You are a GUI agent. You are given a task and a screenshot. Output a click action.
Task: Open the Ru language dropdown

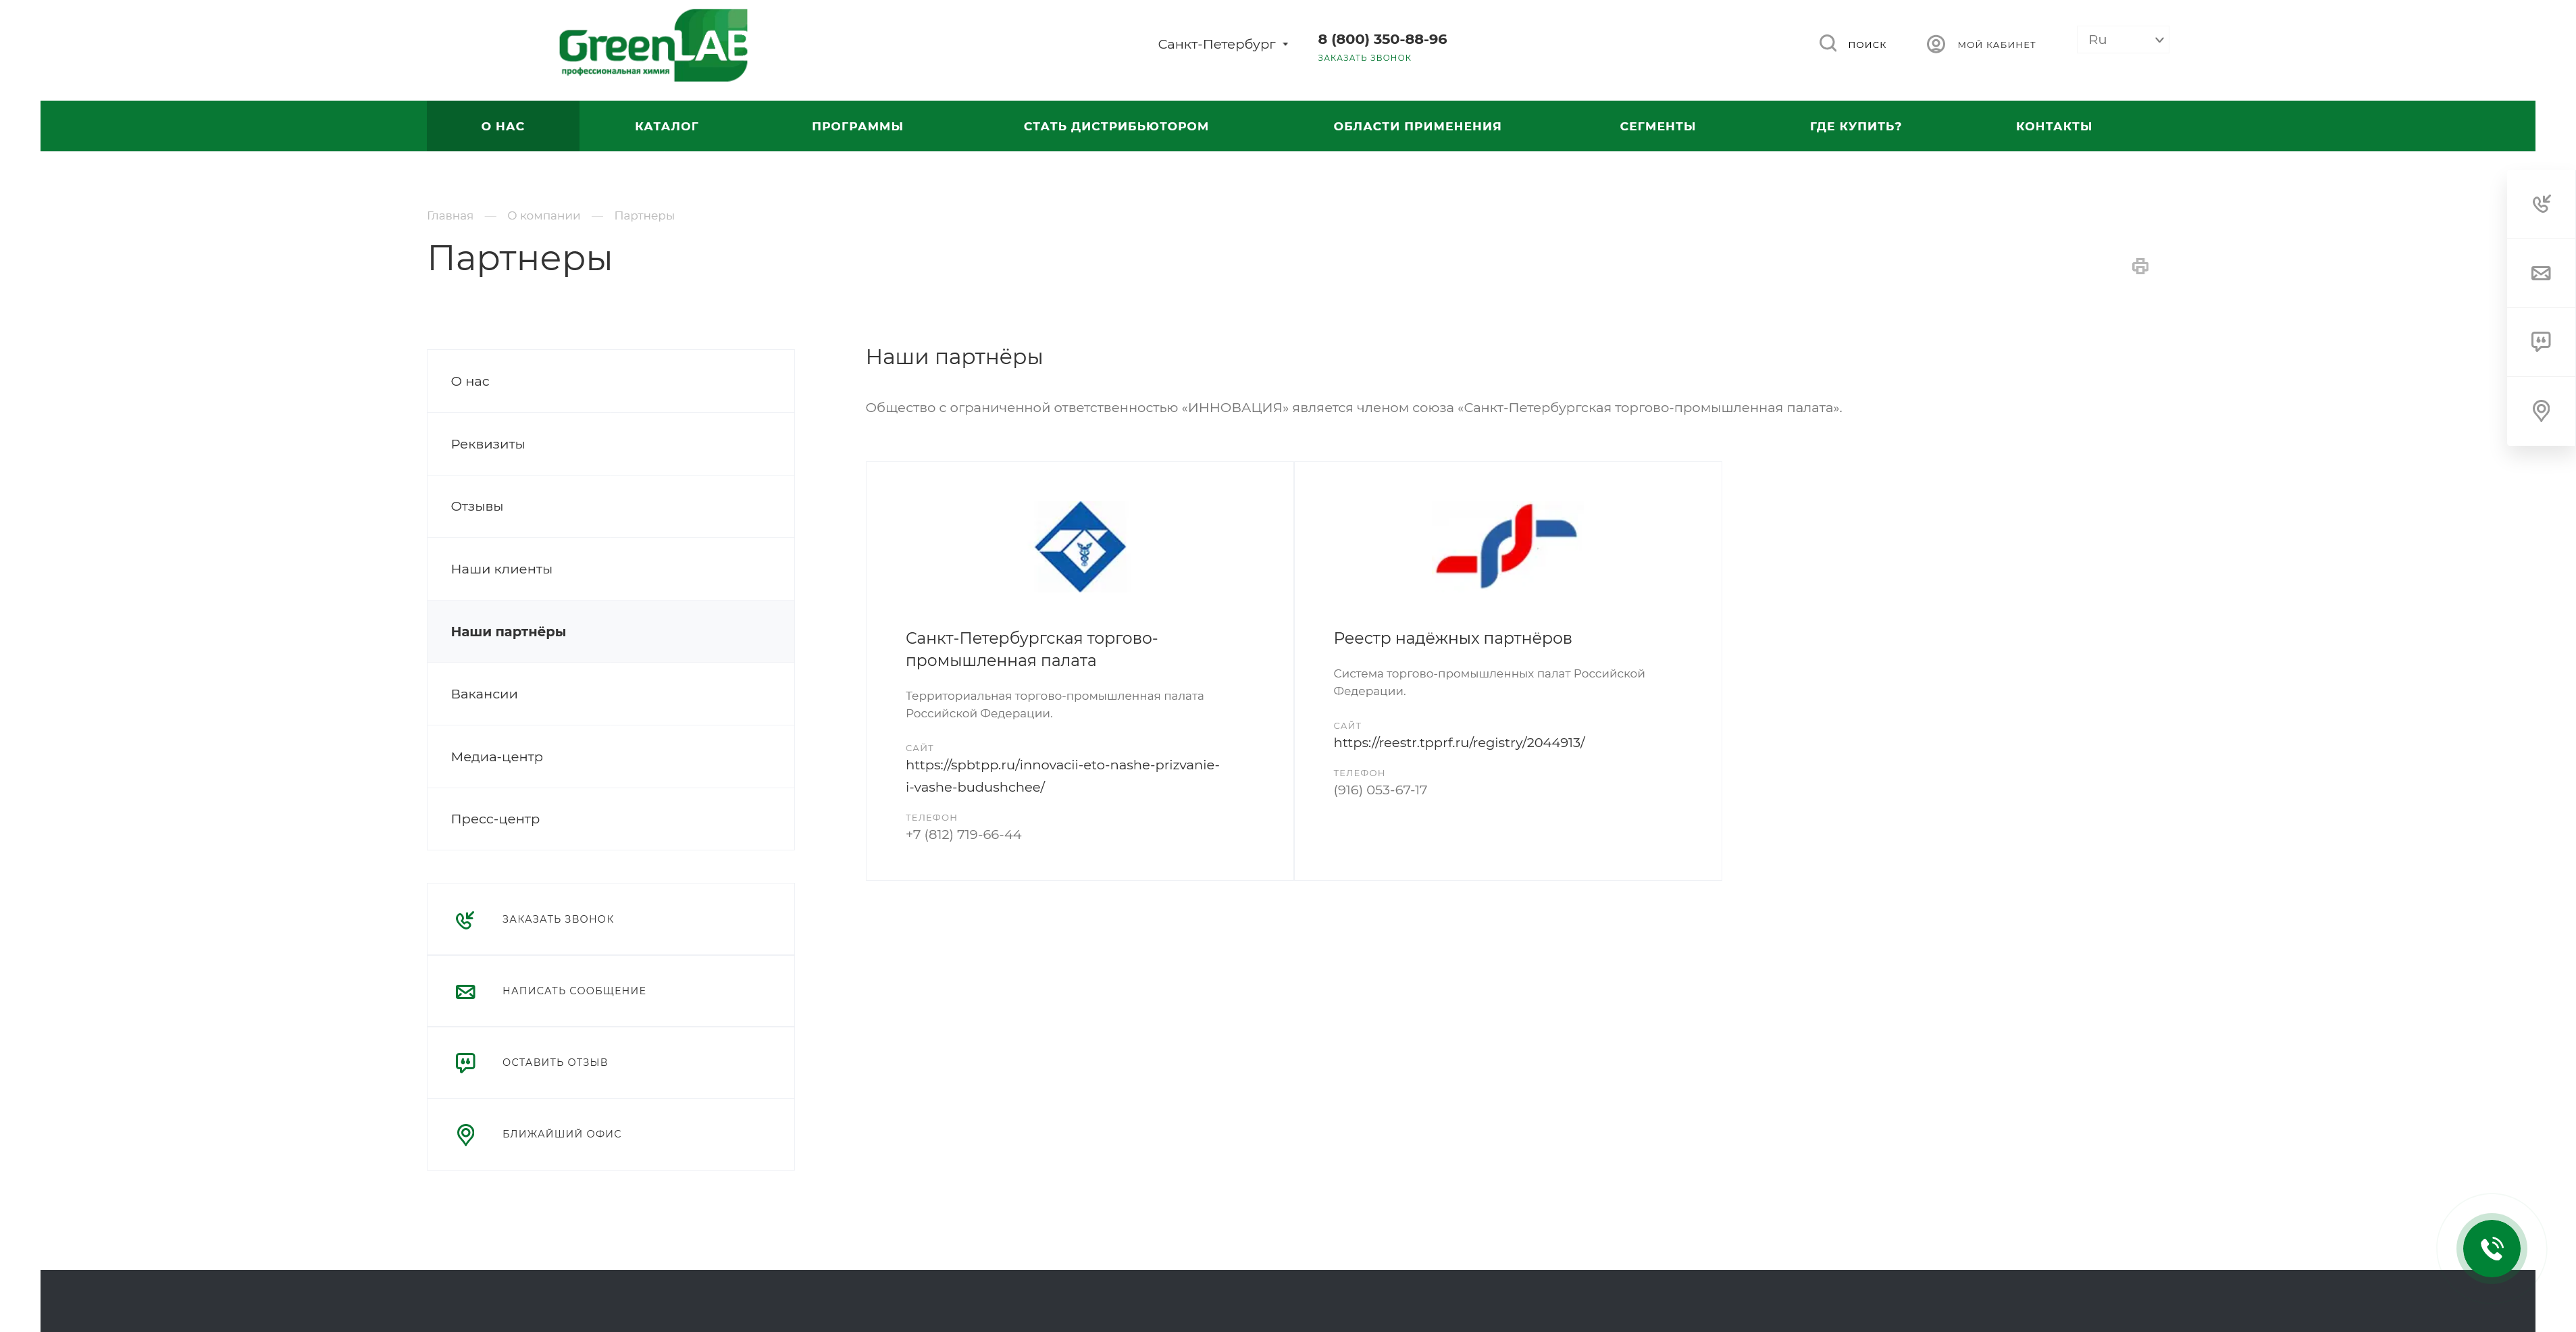[x=2124, y=40]
